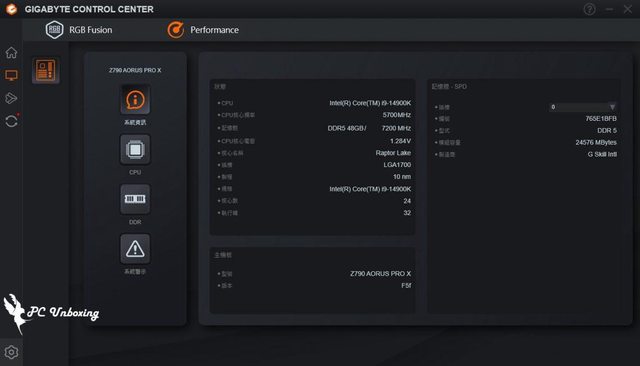The image size is (640, 366).
Task: Click the DDR 5 memory type value
Action: [x=607, y=131]
